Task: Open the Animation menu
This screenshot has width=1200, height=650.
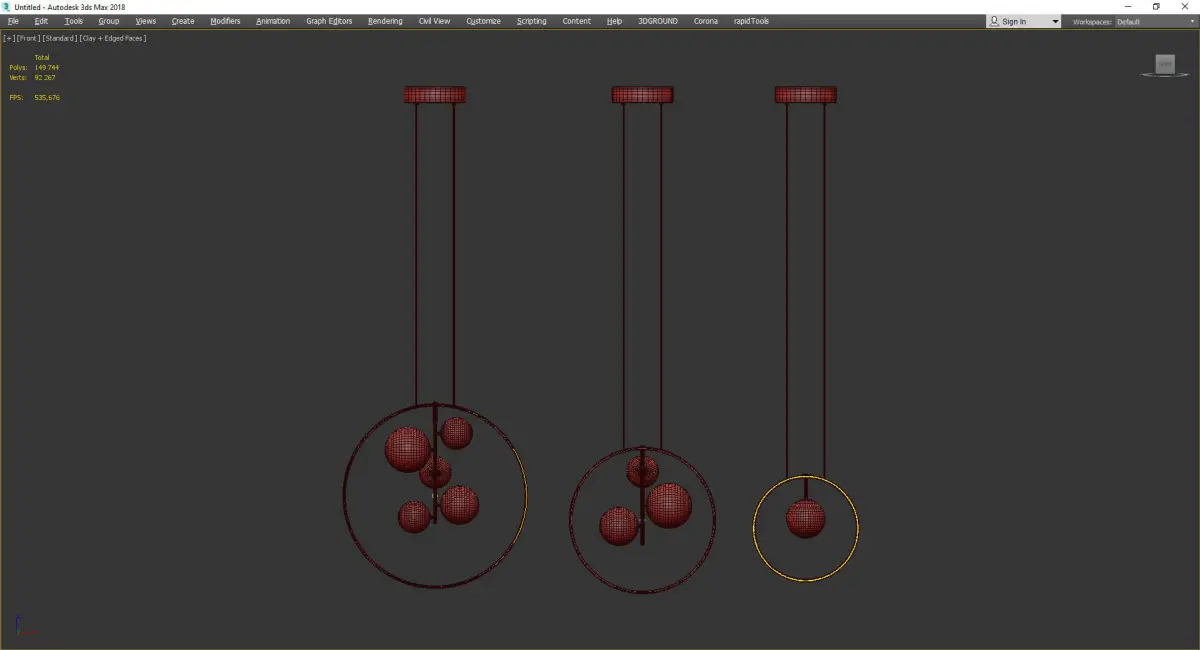Action: click(273, 21)
